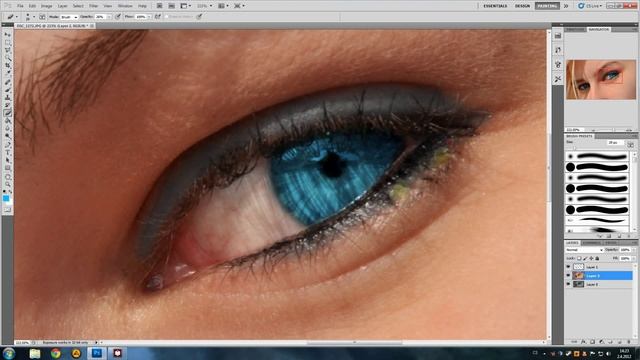Toggle lock transparent pixels box in Layers
This screenshot has width=640, height=360.
(x=579, y=258)
